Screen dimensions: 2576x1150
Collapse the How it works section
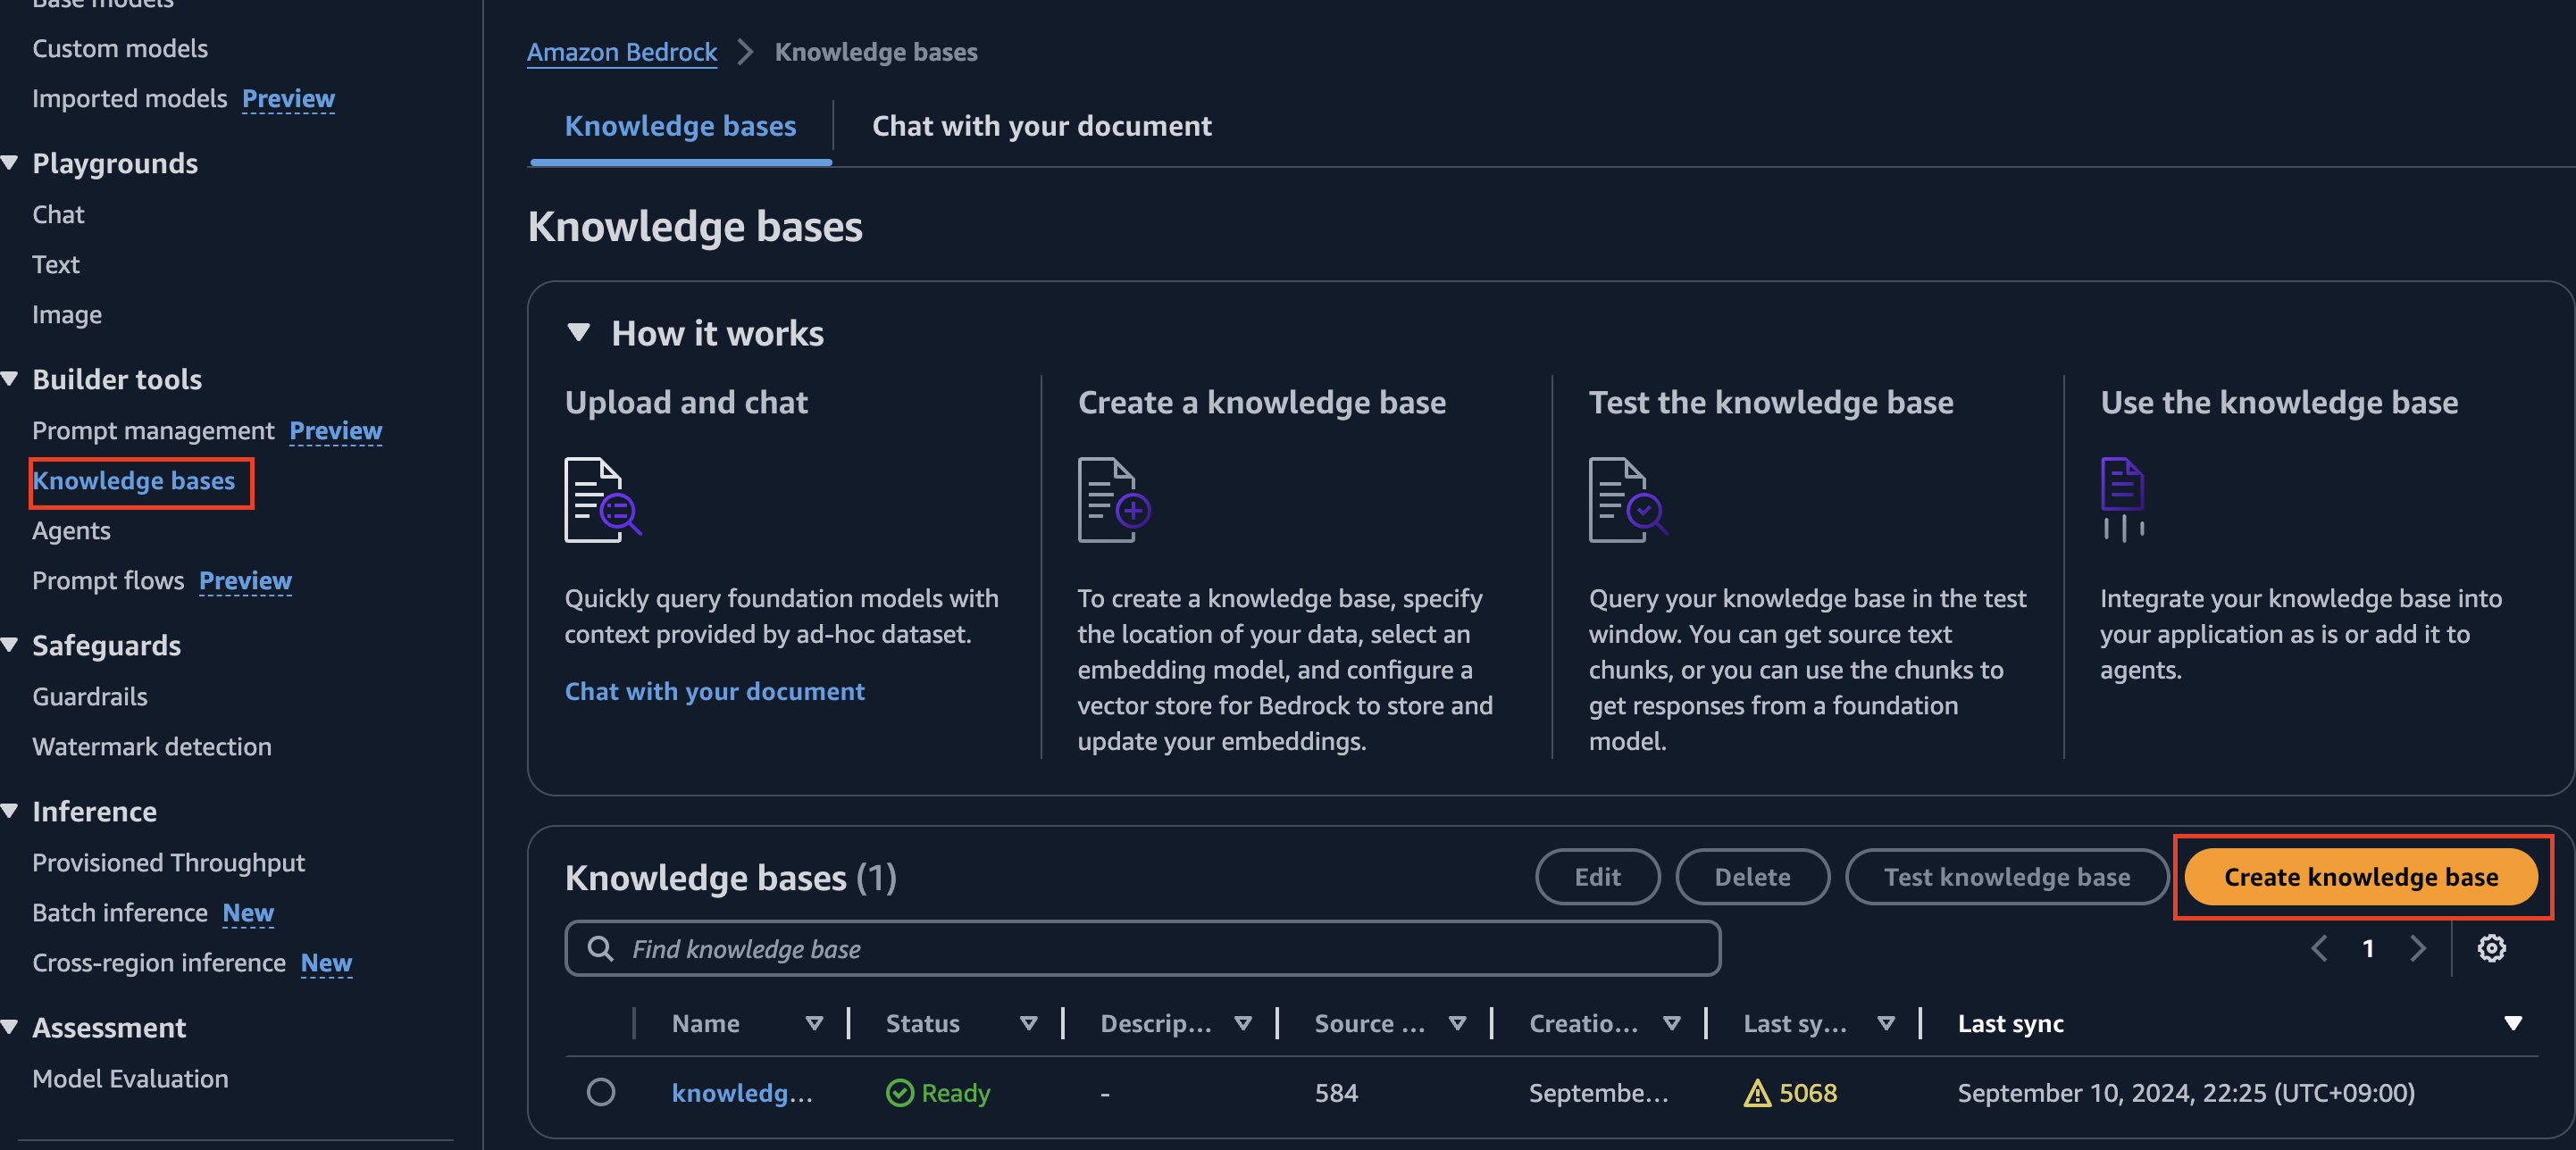pyautogui.click(x=578, y=332)
